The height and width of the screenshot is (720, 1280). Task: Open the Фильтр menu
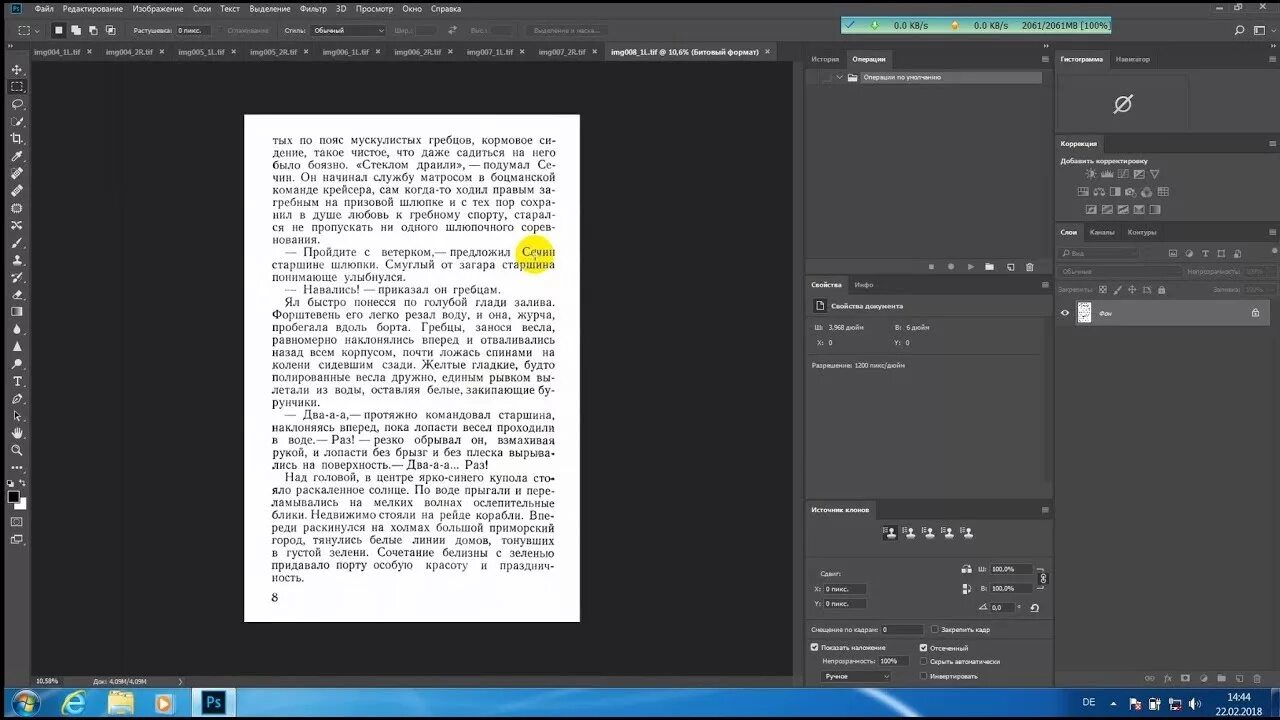tap(313, 8)
